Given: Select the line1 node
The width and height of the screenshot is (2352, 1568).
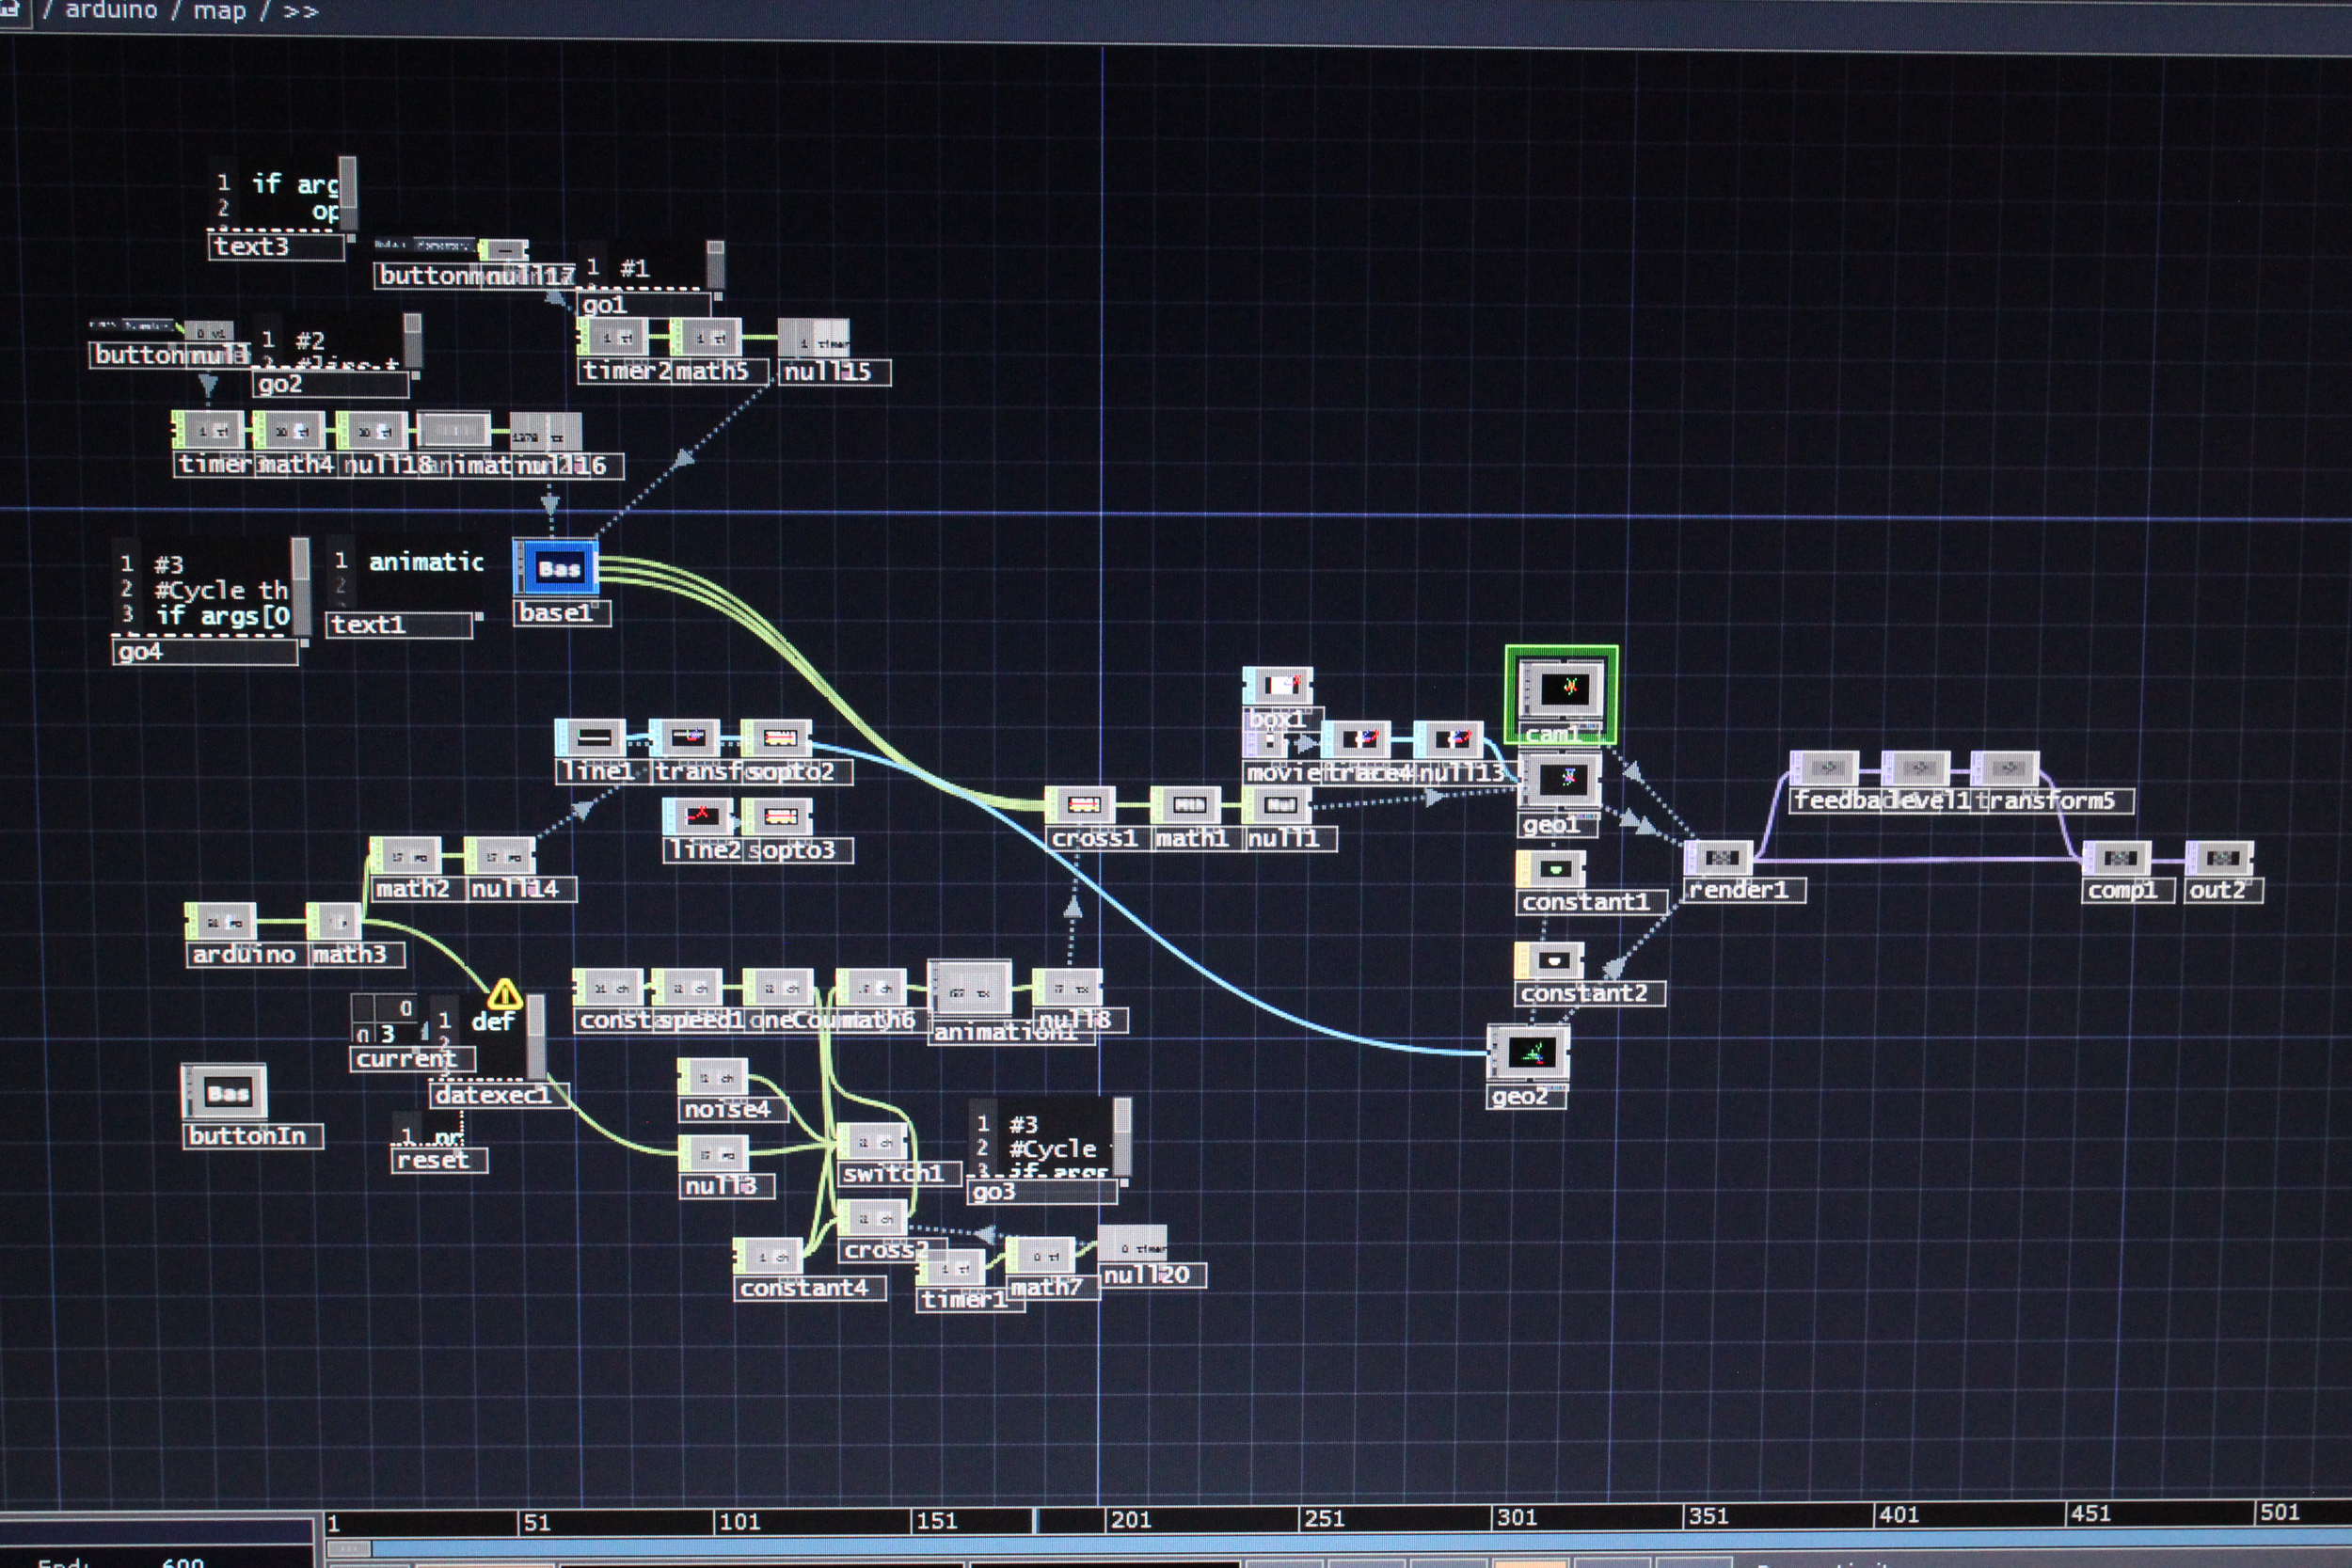Looking at the screenshot, I should (591, 738).
